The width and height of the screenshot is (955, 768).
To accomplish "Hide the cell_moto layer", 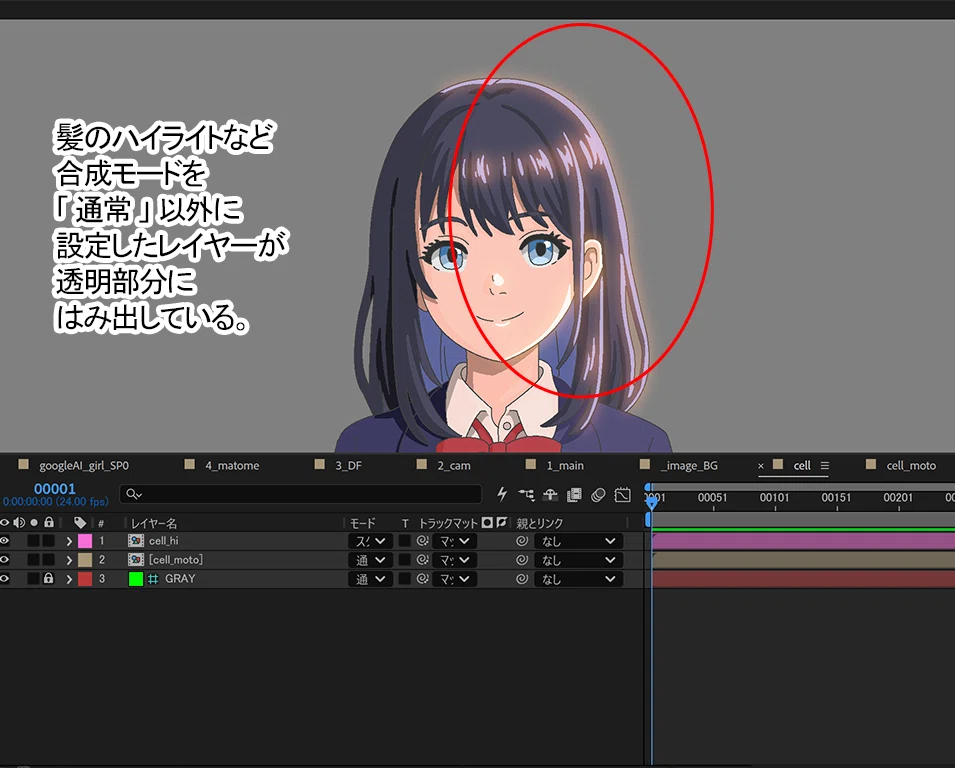I will point(5,560).
